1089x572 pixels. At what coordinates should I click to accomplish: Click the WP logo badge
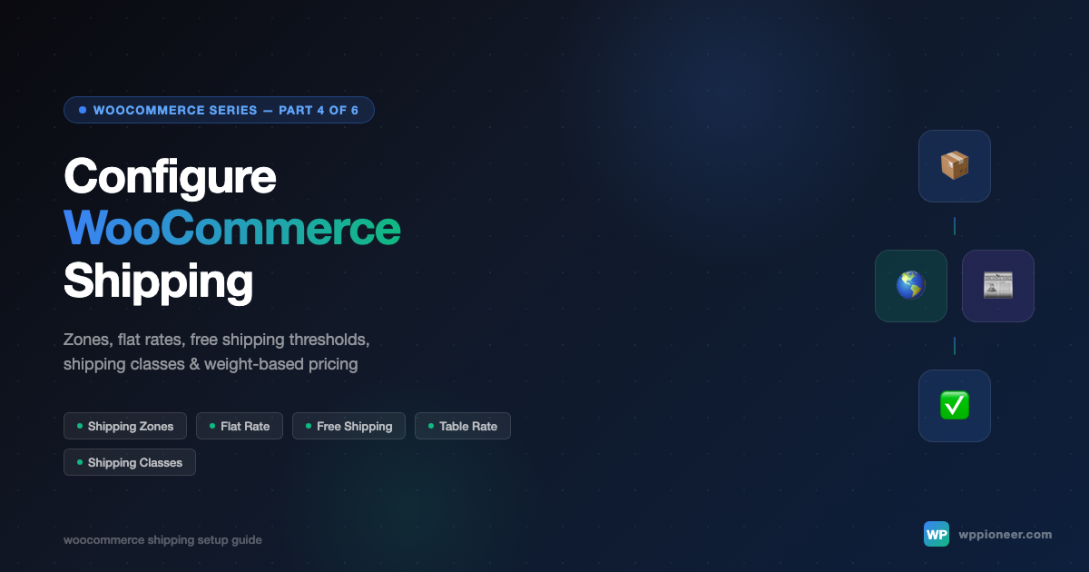(x=936, y=535)
